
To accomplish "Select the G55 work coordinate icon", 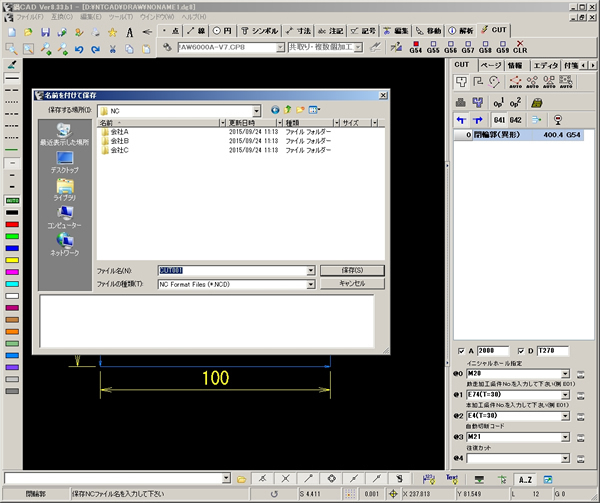I will (433, 47).
